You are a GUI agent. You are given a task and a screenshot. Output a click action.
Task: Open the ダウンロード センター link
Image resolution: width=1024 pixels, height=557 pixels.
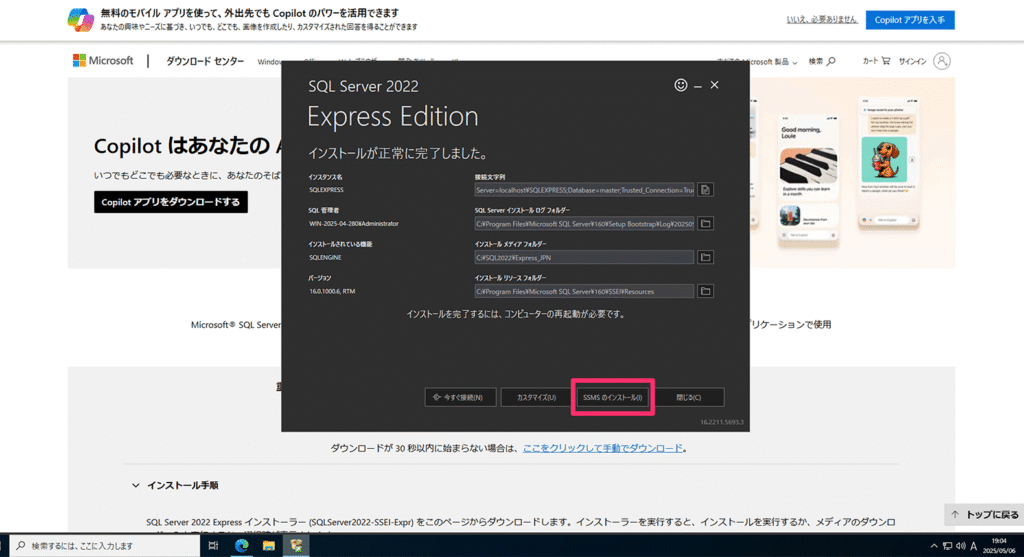[204, 61]
